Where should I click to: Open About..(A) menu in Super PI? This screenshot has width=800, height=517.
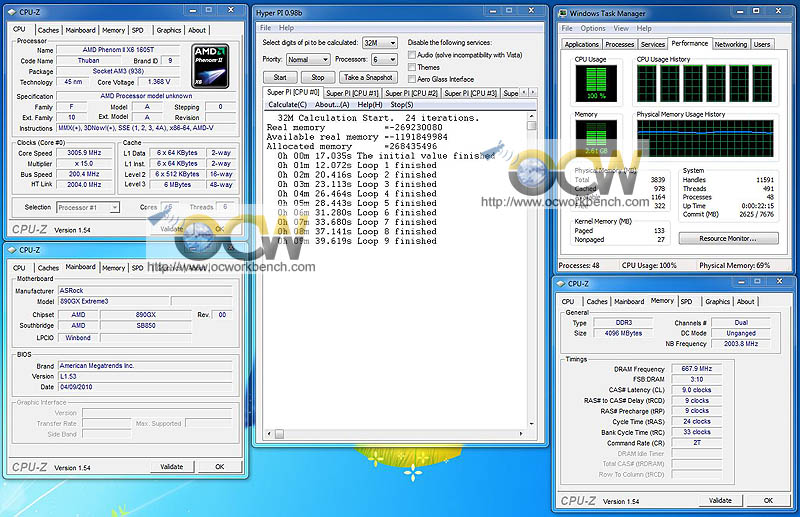332,105
